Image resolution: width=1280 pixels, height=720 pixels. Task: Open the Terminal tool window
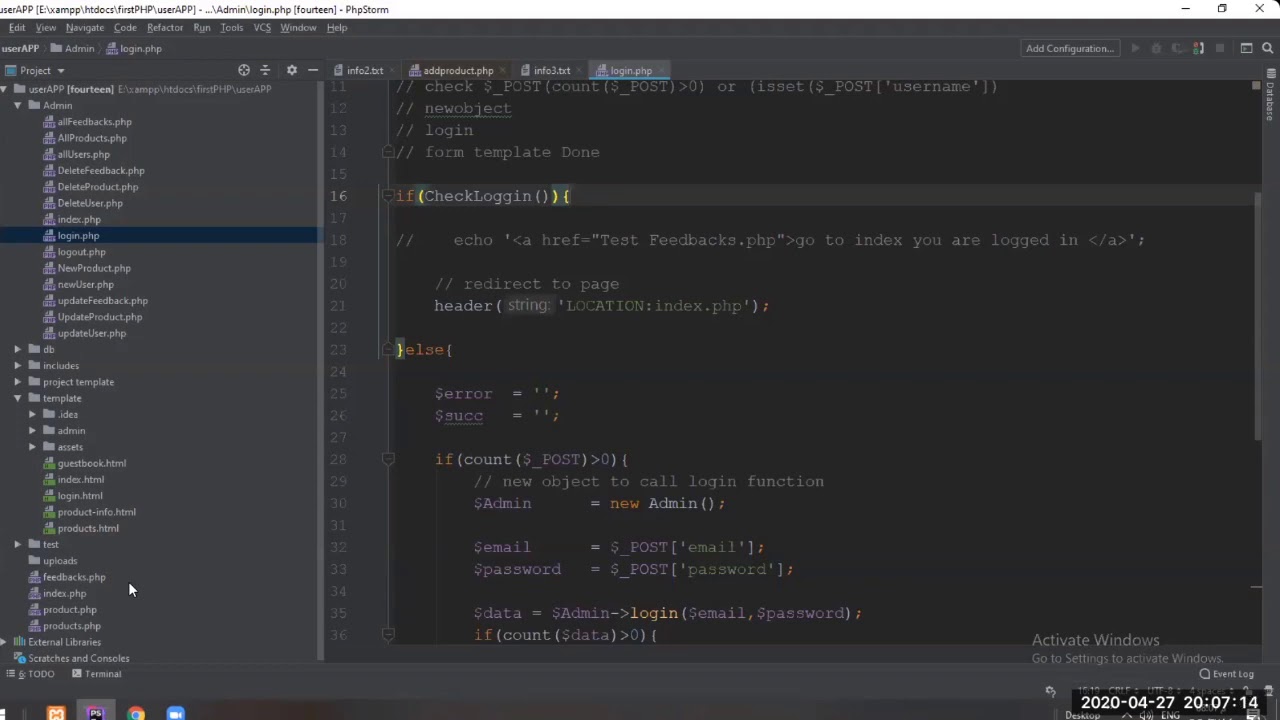pos(96,674)
